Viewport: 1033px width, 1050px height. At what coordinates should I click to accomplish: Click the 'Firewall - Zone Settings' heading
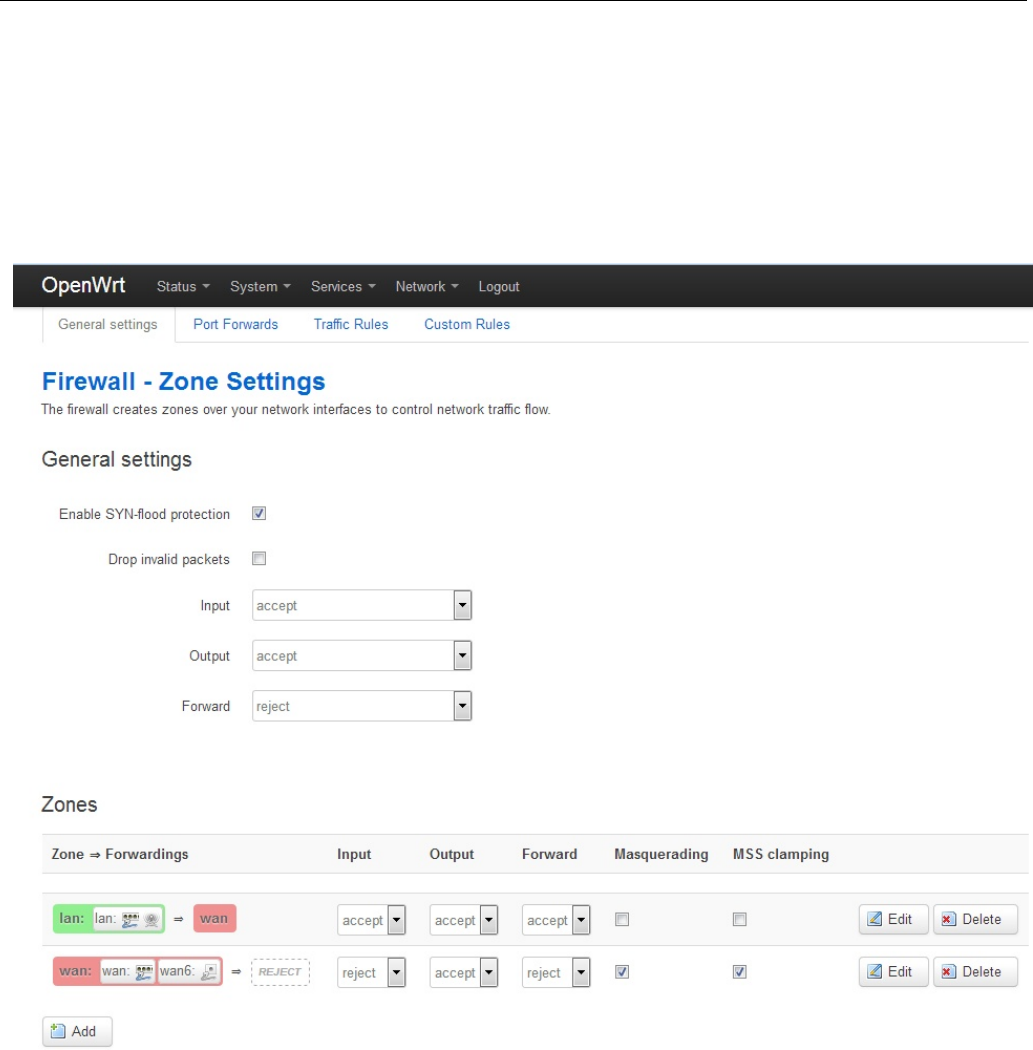click(x=183, y=381)
